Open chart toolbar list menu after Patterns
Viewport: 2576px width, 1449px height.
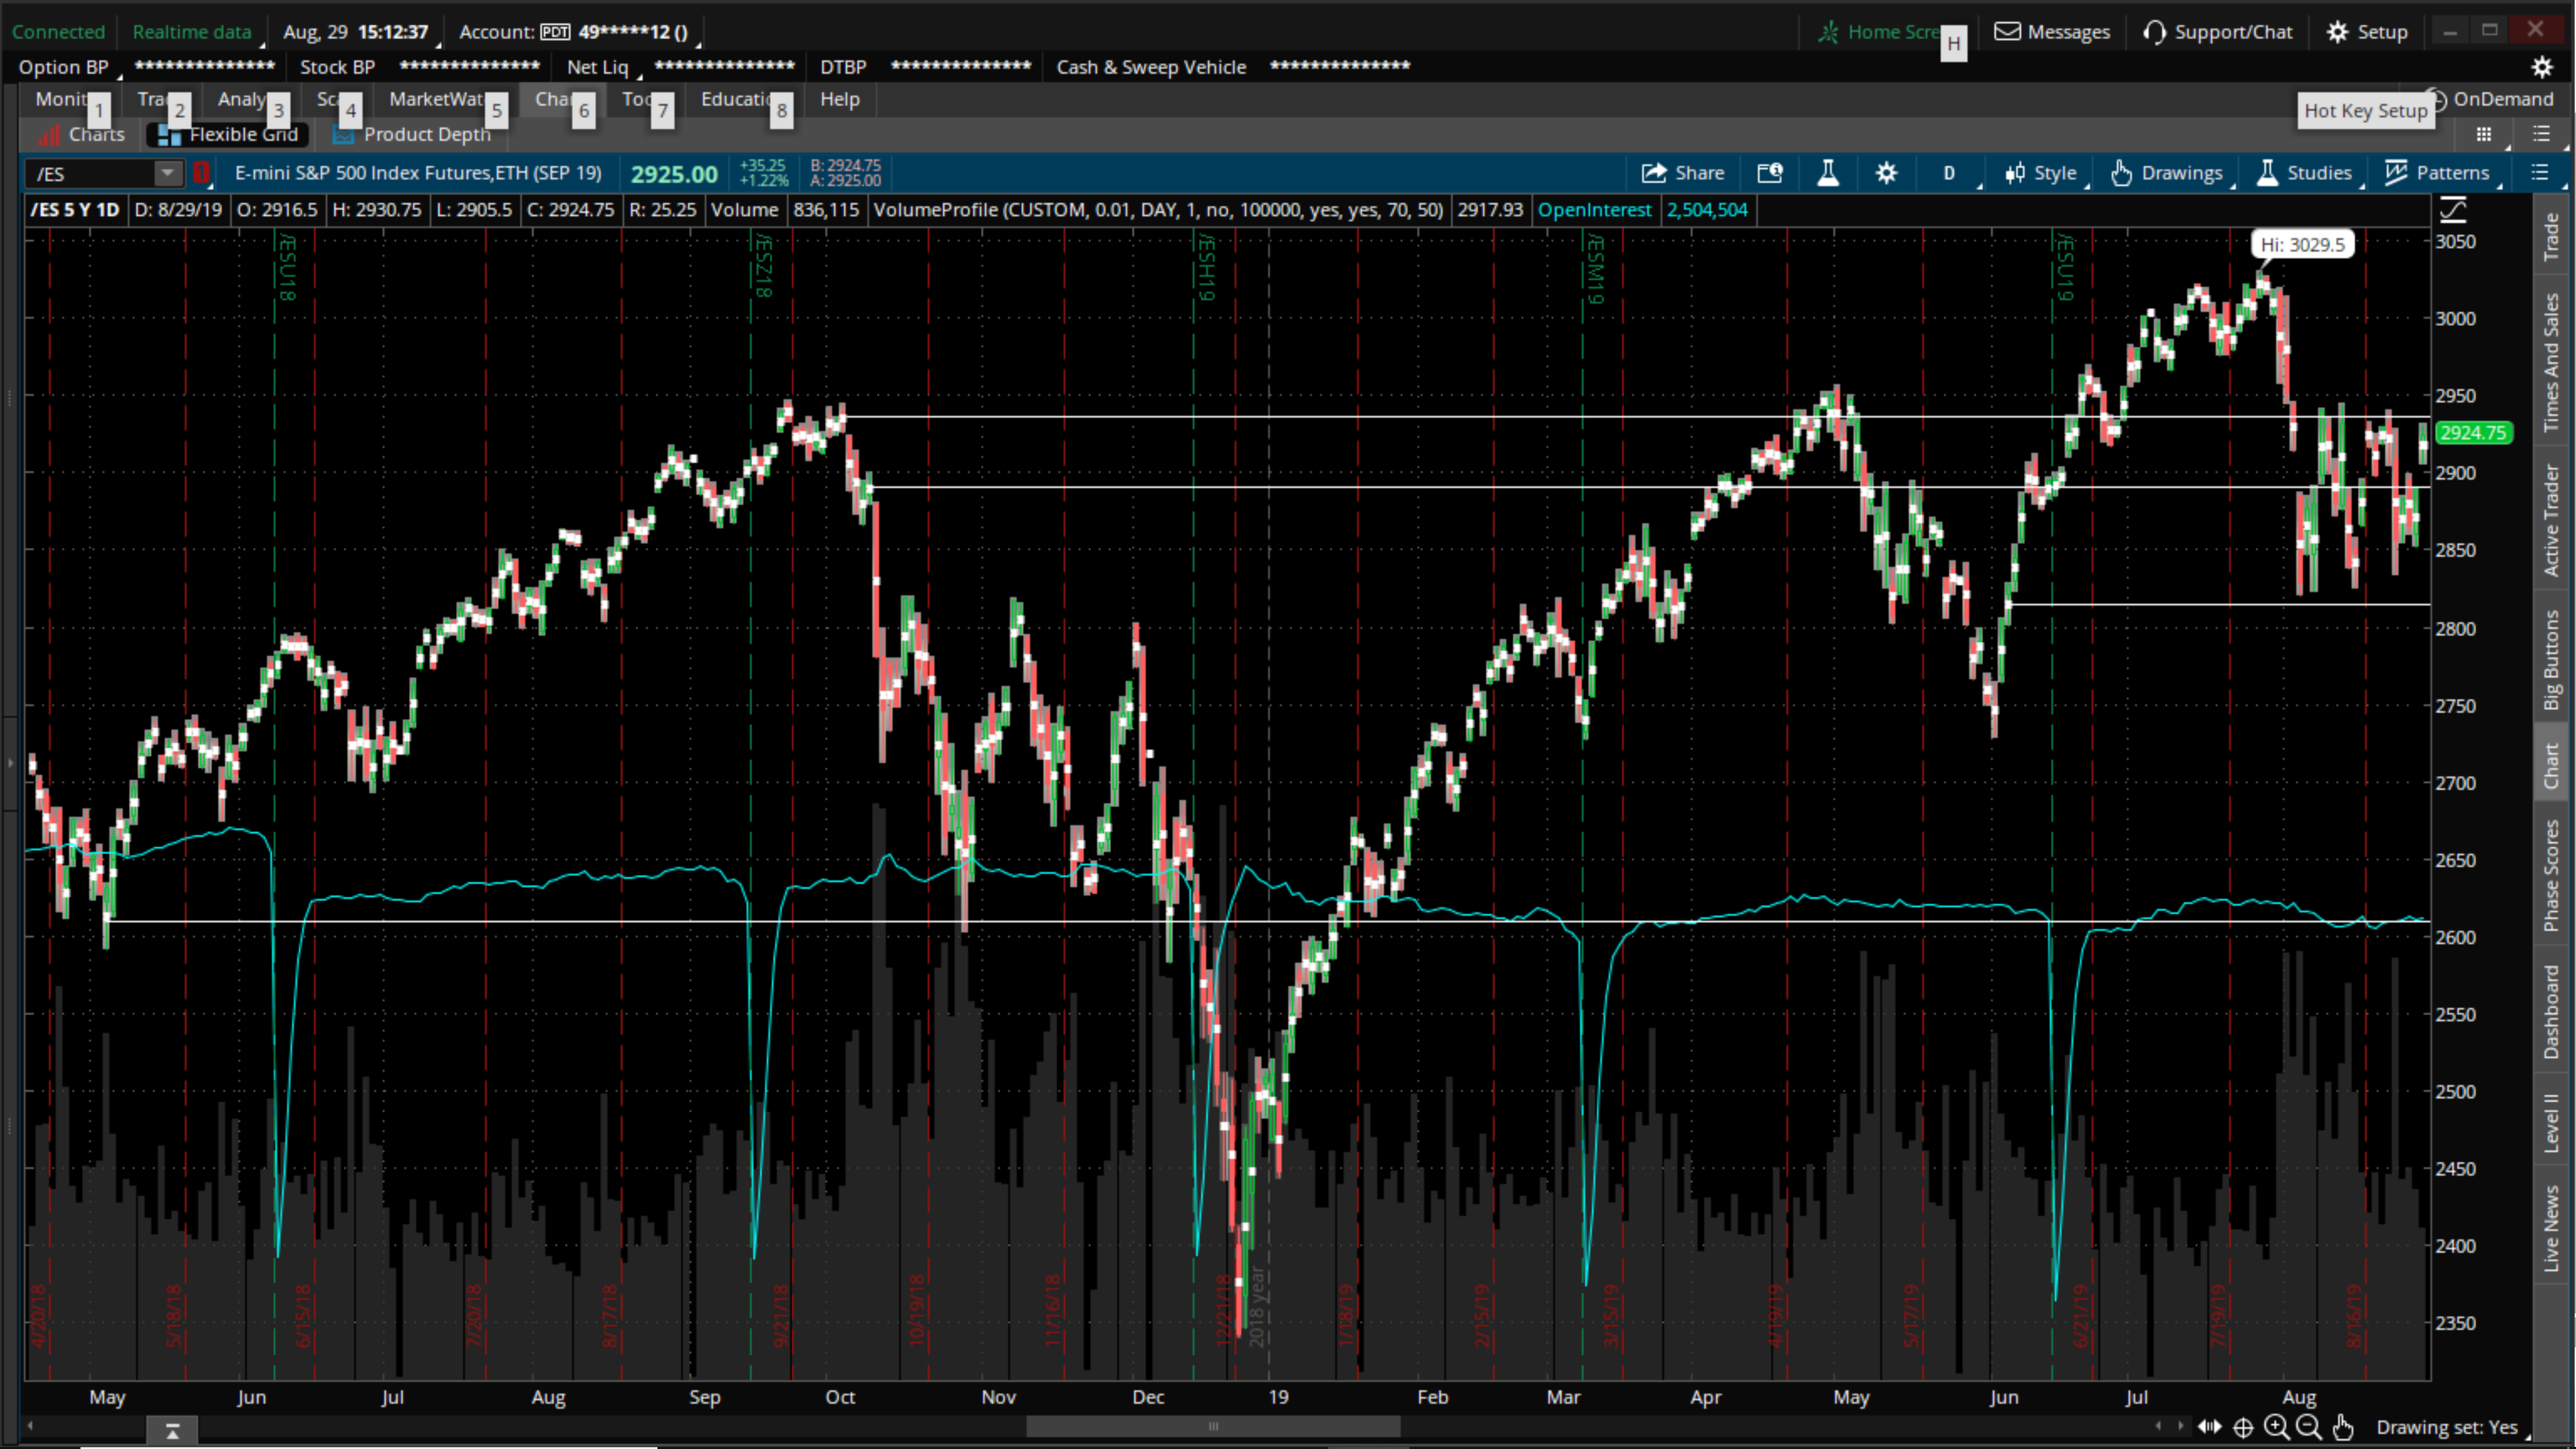(2540, 173)
